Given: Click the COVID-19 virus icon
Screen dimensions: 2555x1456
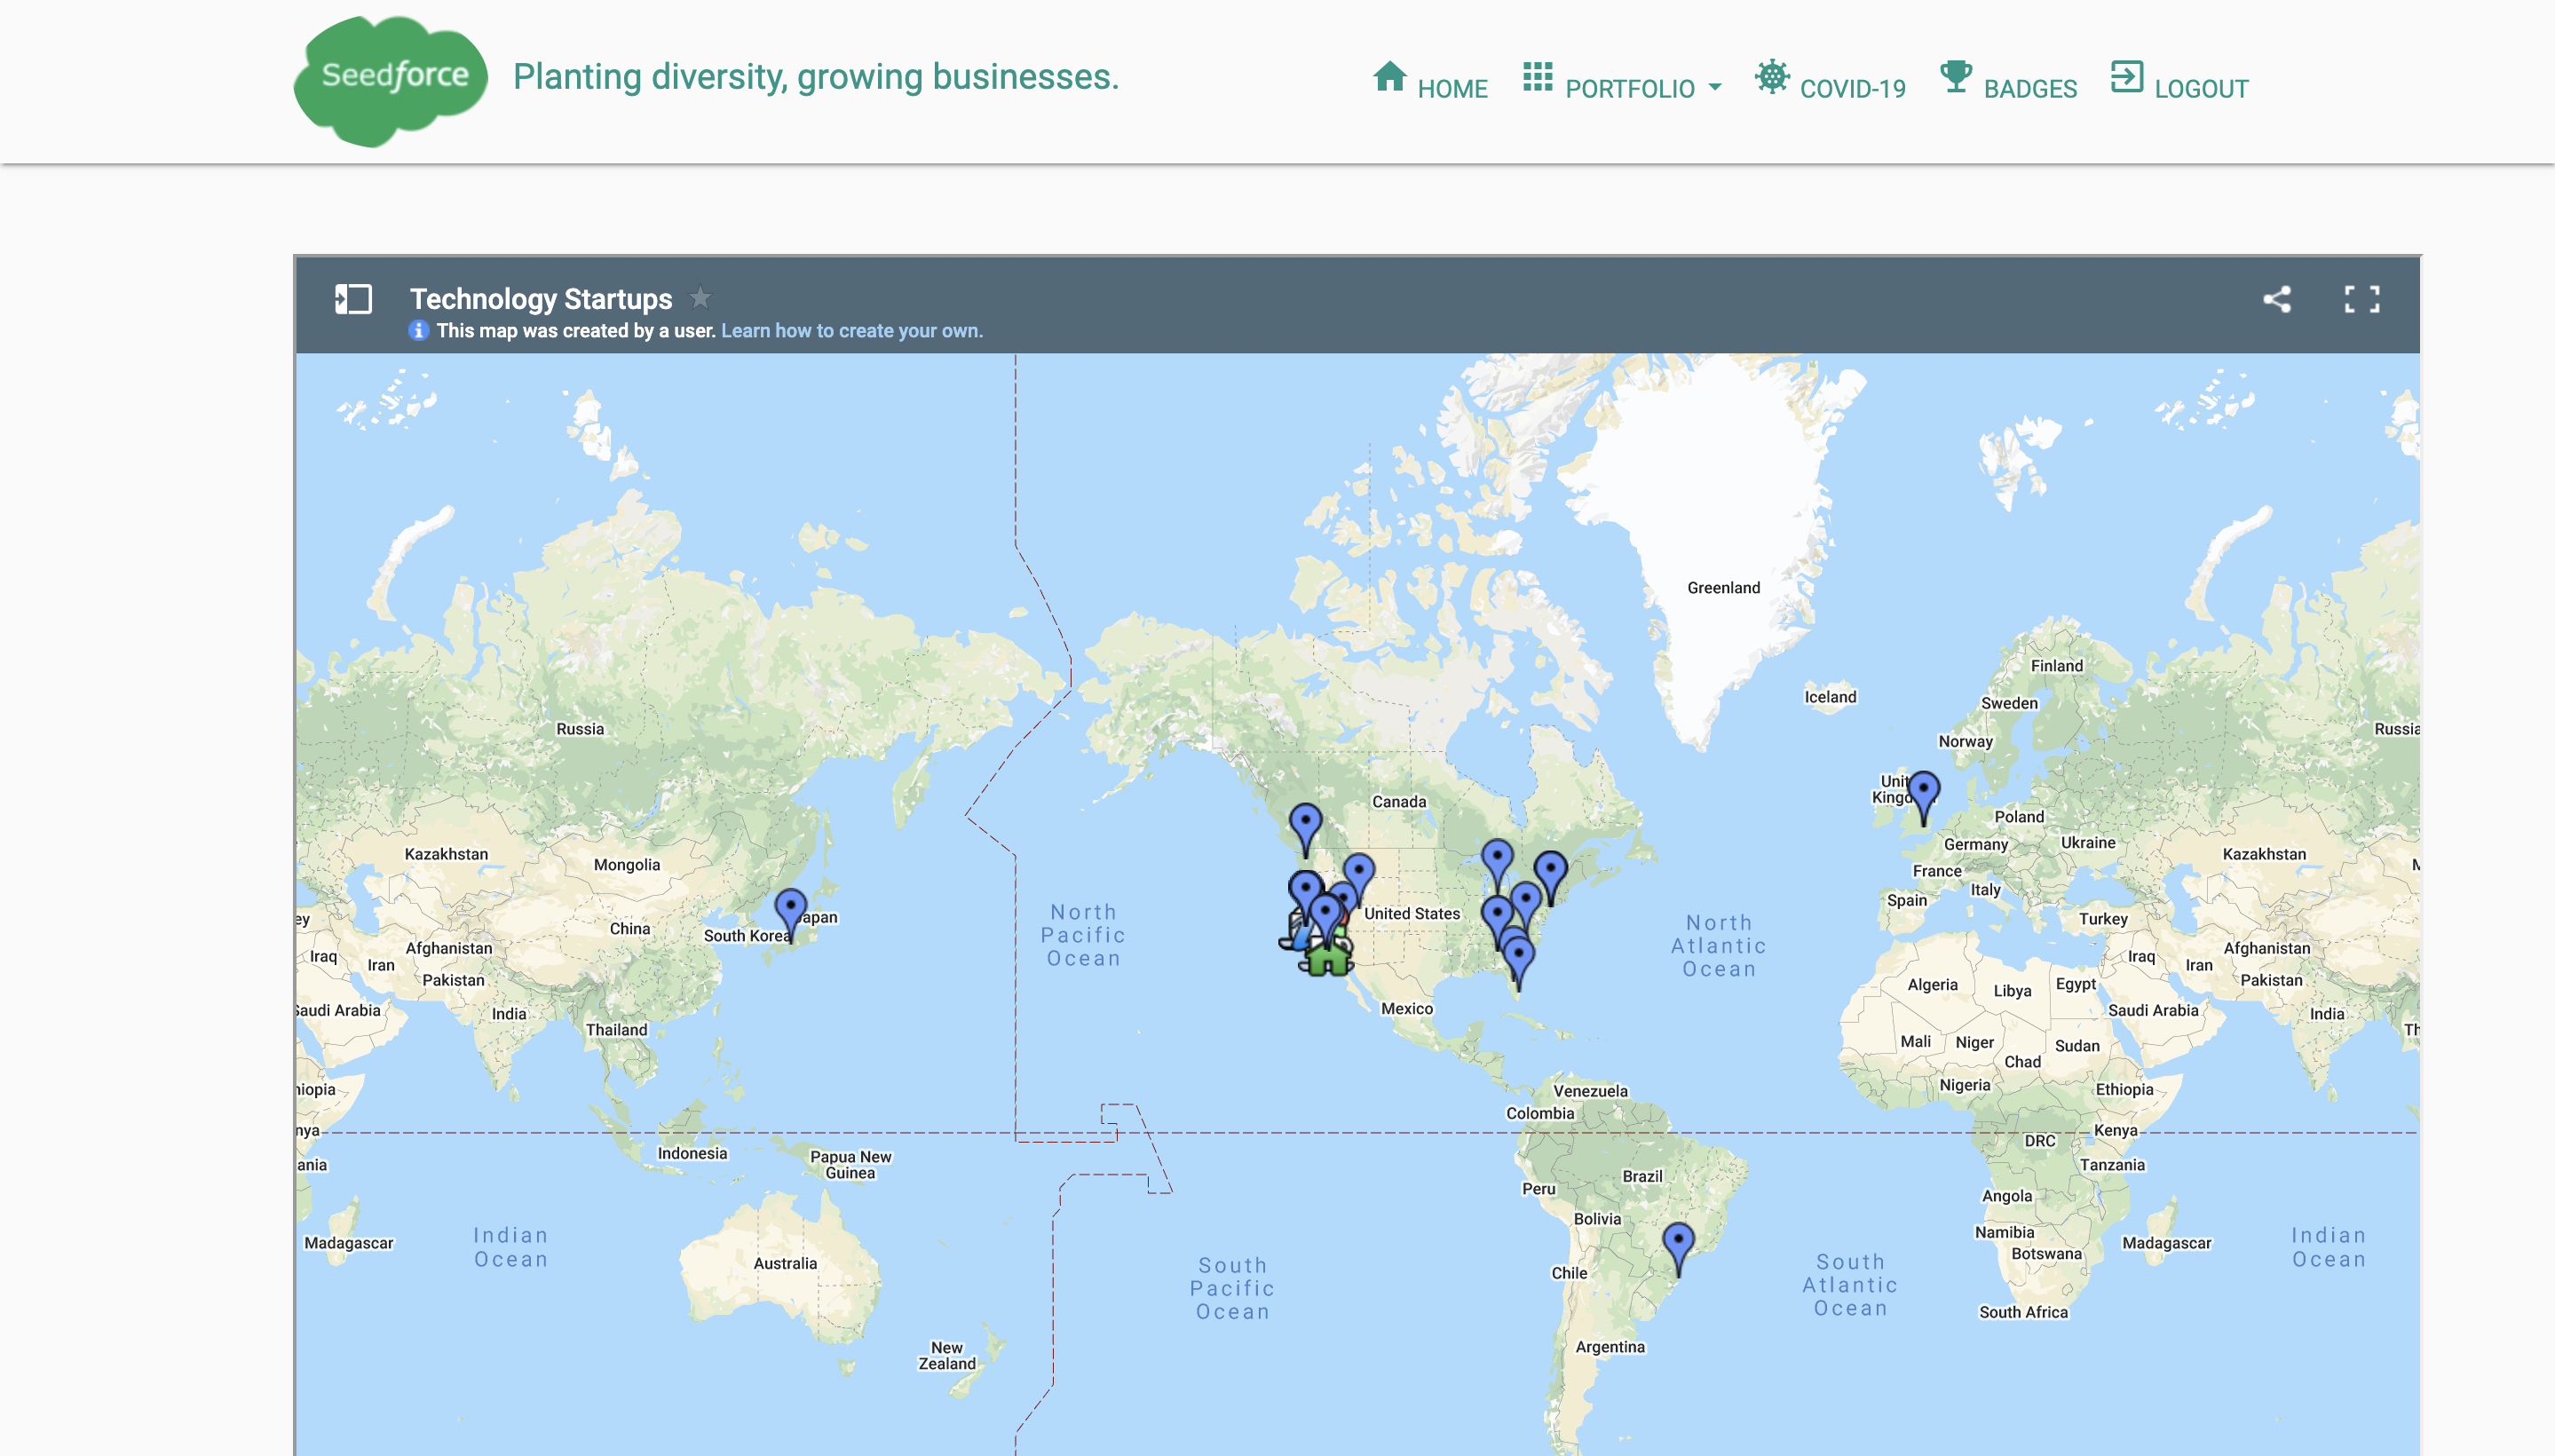Looking at the screenshot, I should (1771, 77).
